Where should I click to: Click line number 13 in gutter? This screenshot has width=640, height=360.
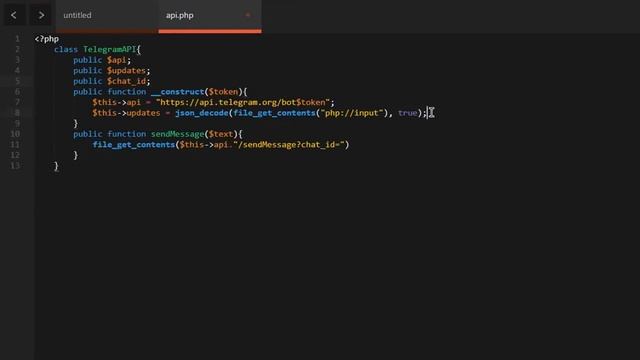pos(15,166)
